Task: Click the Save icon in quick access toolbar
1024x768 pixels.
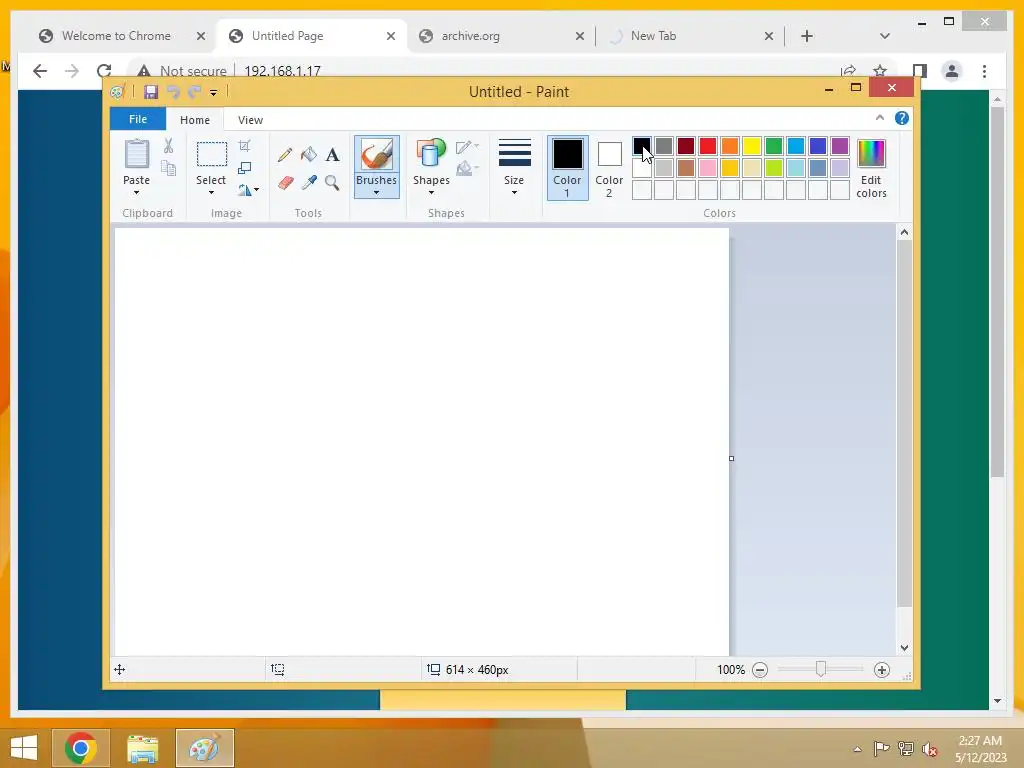Action: 151,92
